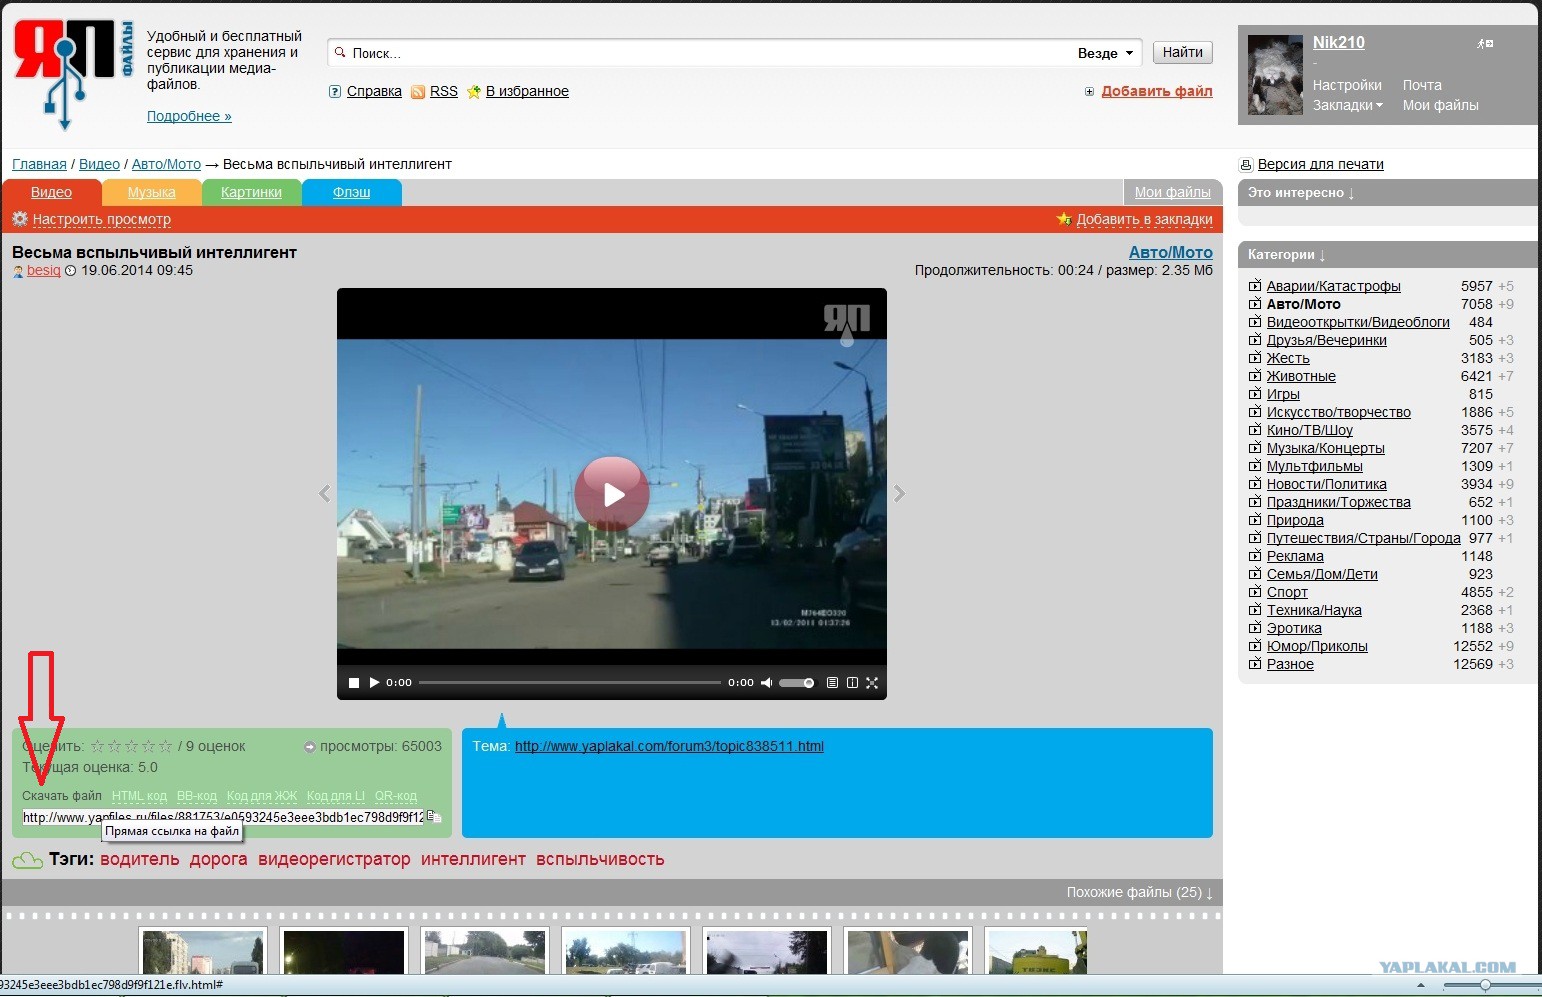Open the Мои файлы tab on right
Screen dimensions: 1542x997
click(1172, 193)
